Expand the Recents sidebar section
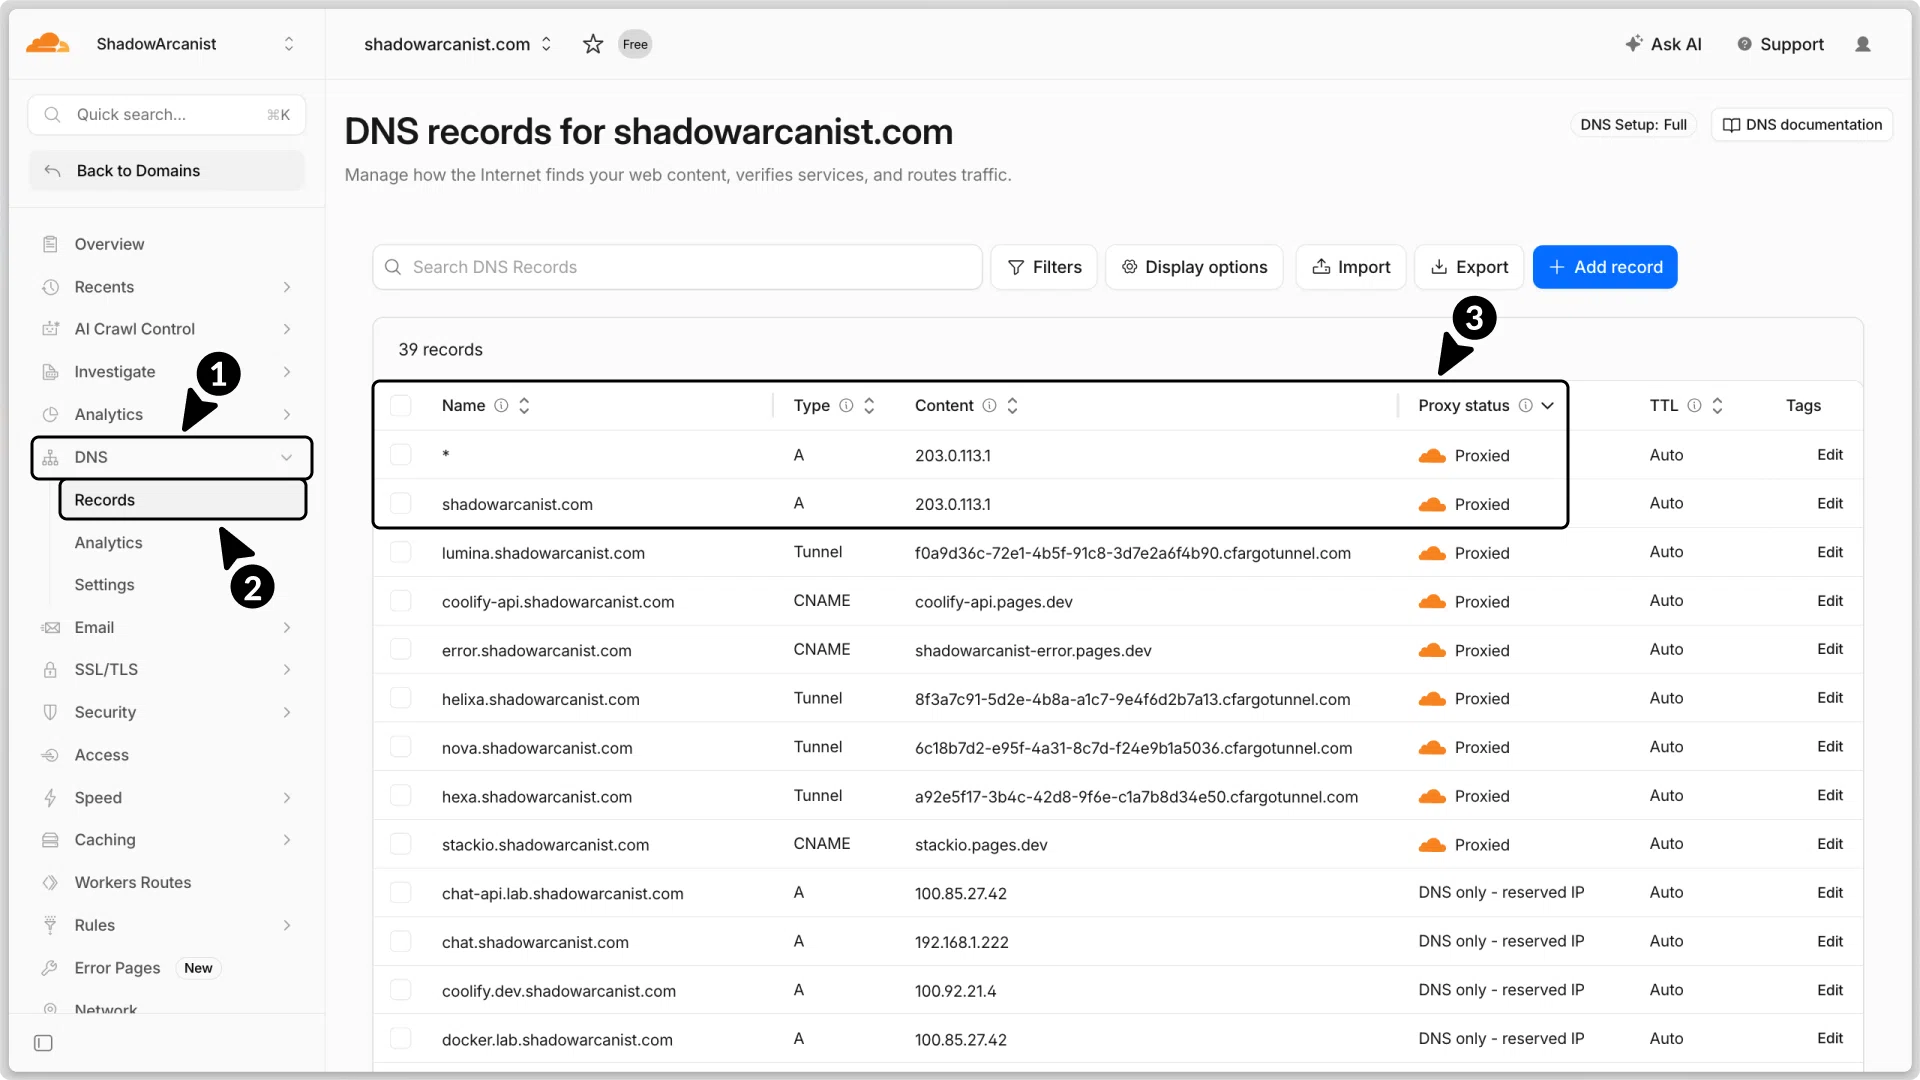1920x1080 pixels. point(287,287)
